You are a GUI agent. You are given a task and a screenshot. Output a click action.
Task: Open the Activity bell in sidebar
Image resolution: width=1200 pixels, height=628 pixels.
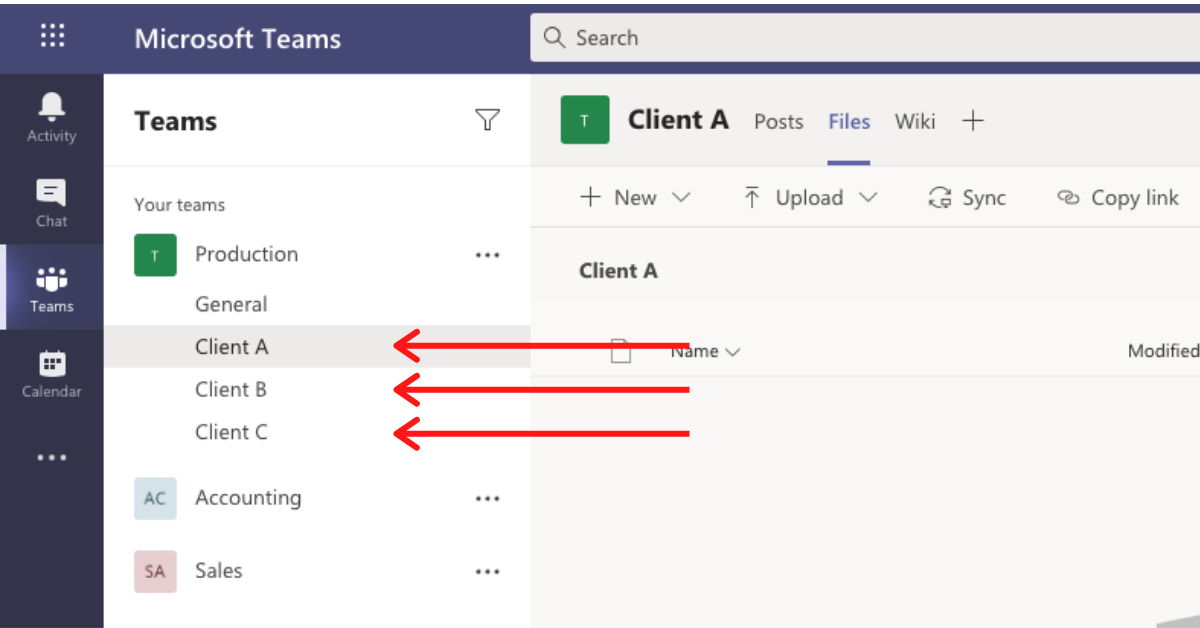coord(52,117)
